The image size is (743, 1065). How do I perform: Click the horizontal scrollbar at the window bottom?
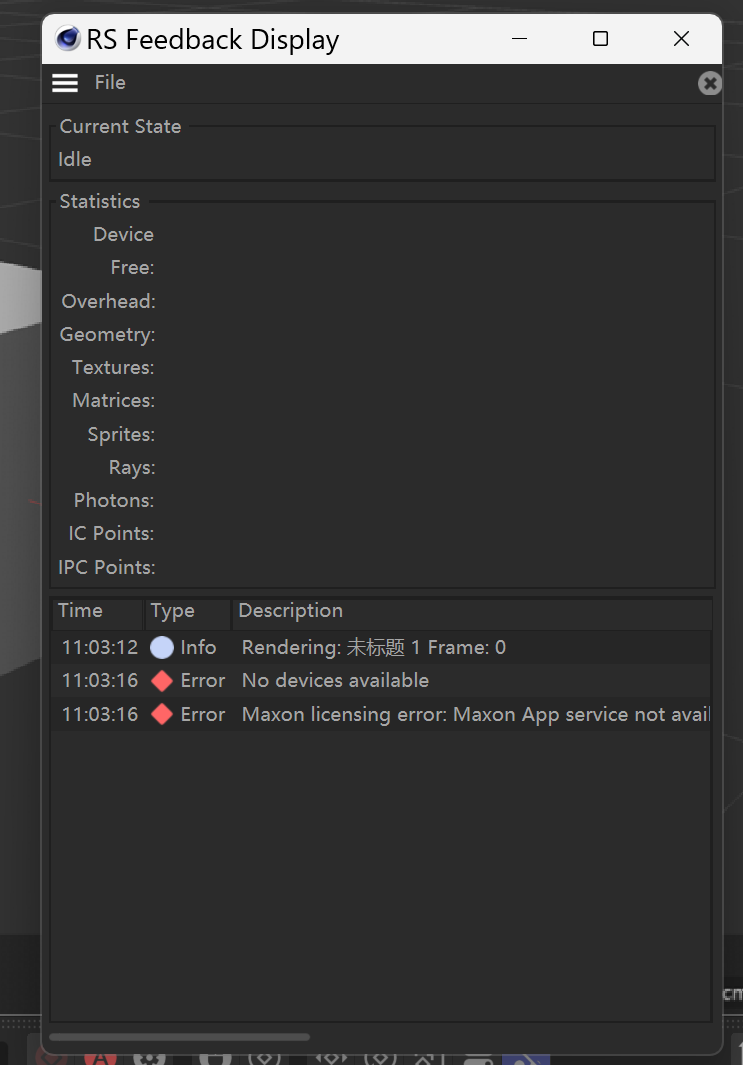coord(180,1037)
